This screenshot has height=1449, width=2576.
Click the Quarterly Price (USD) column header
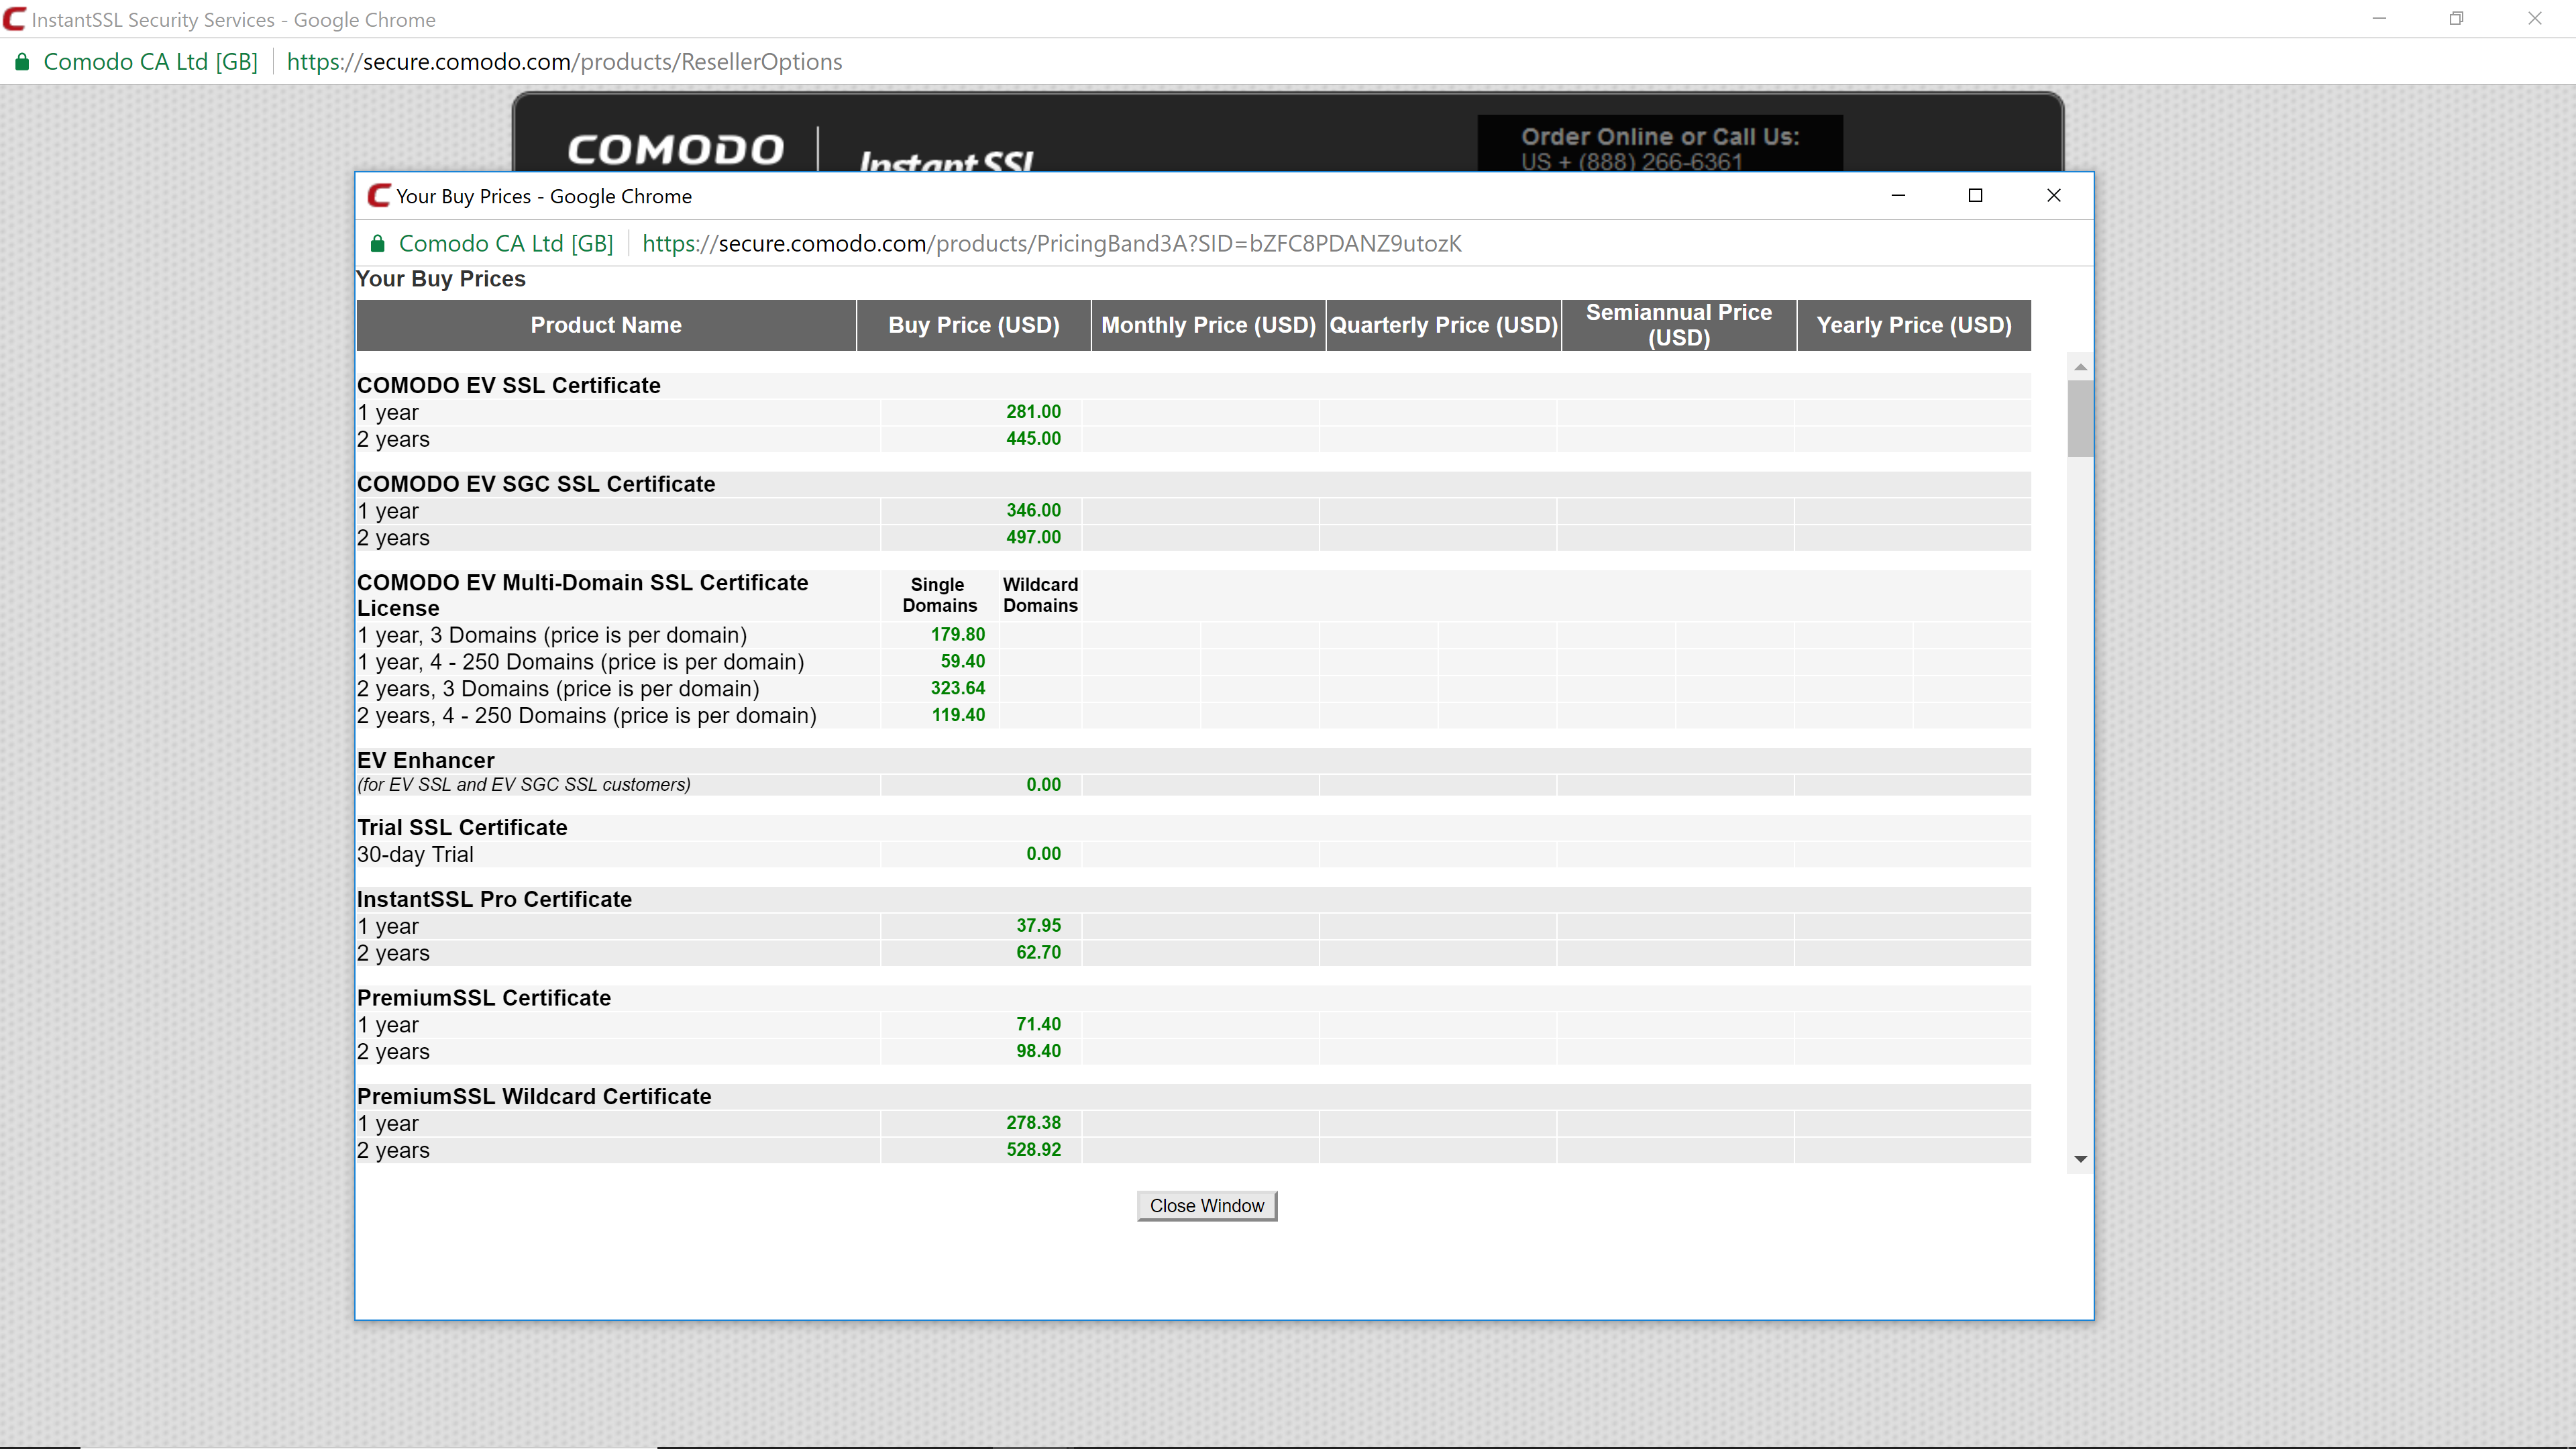(1443, 325)
